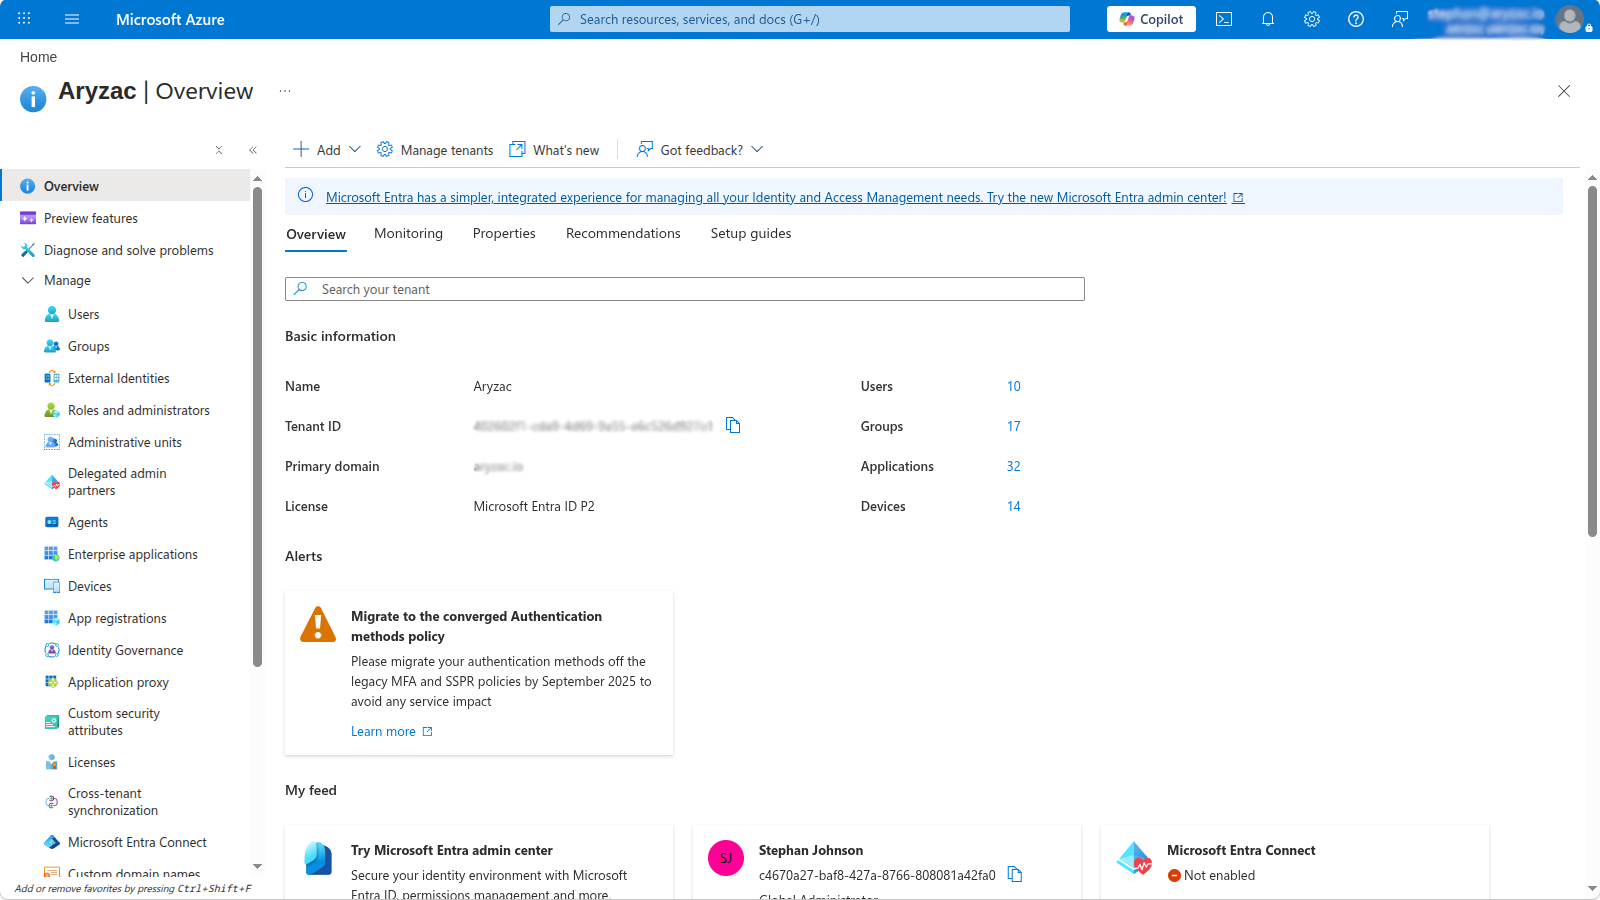
Task: Click the main content vertical scrollbar
Action: (x=1592, y=361)
